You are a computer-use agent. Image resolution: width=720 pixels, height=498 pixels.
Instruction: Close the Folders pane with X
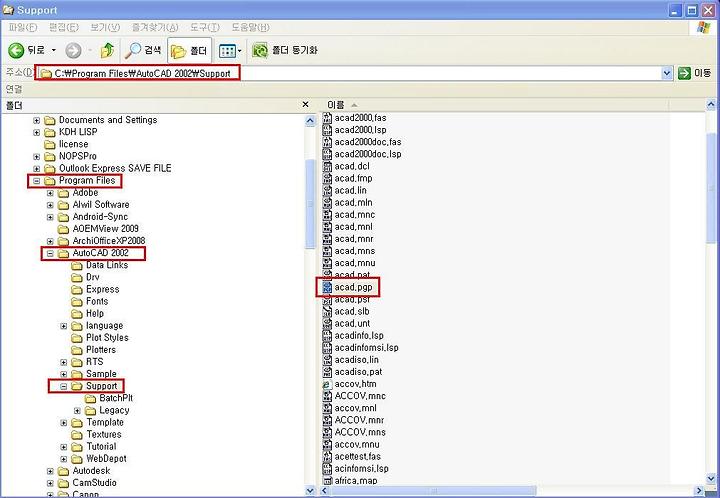(x=306, y=105)
